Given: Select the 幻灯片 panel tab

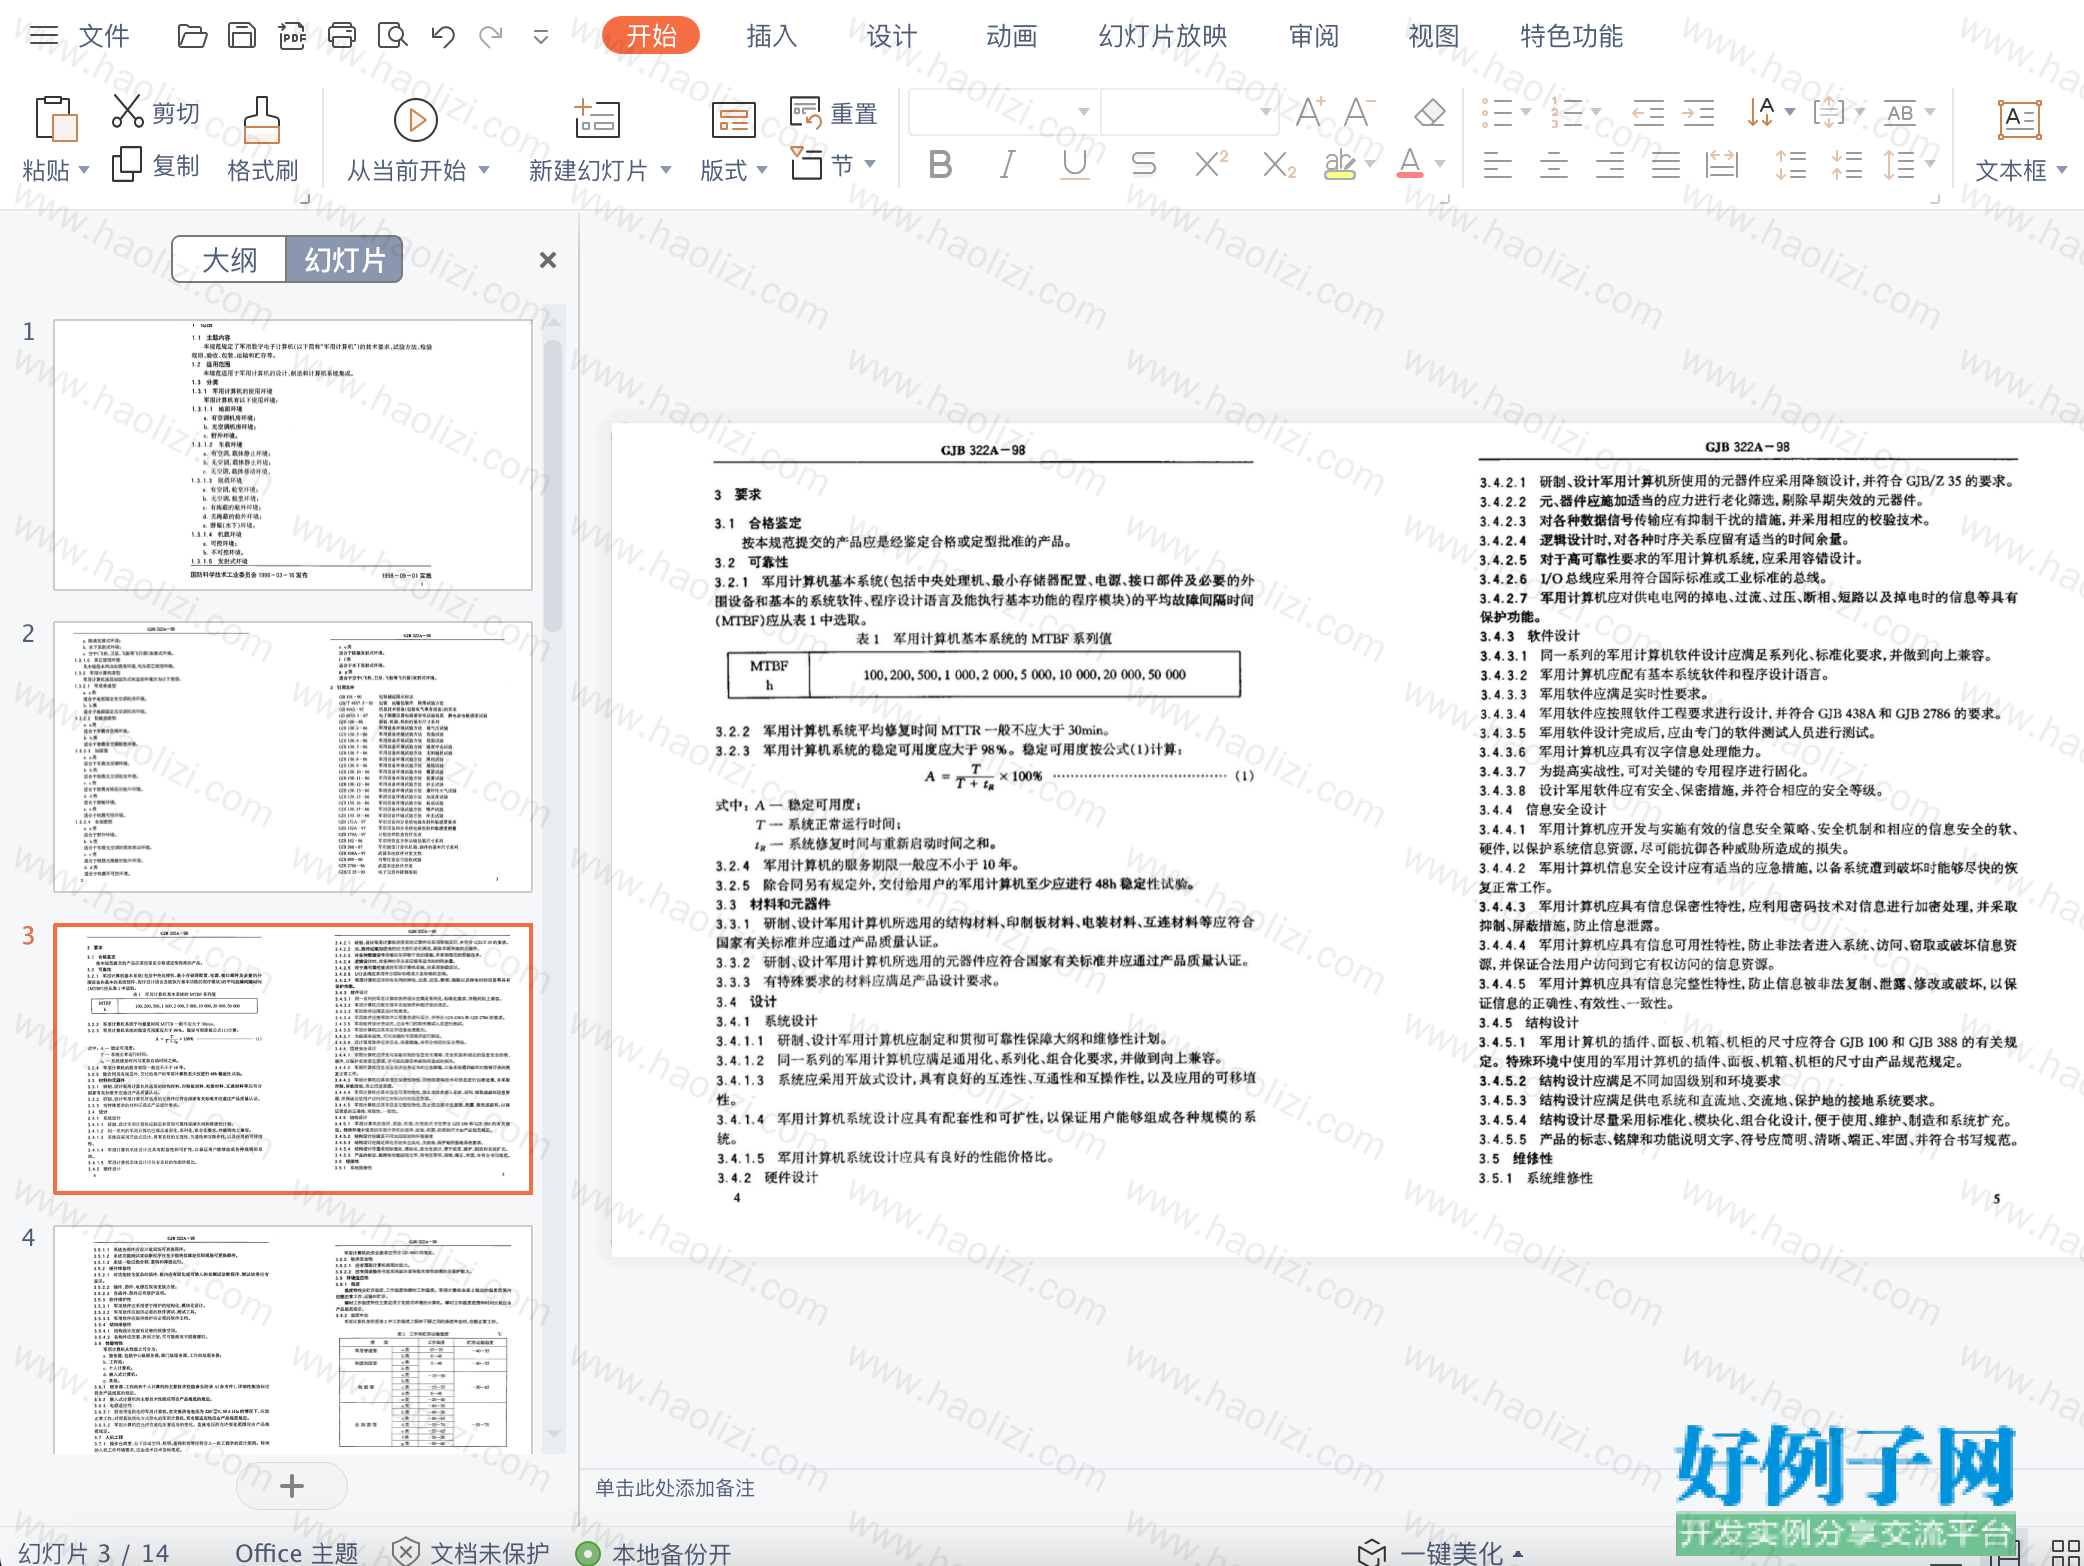Looking at the screenshot, I should point(344,260).
